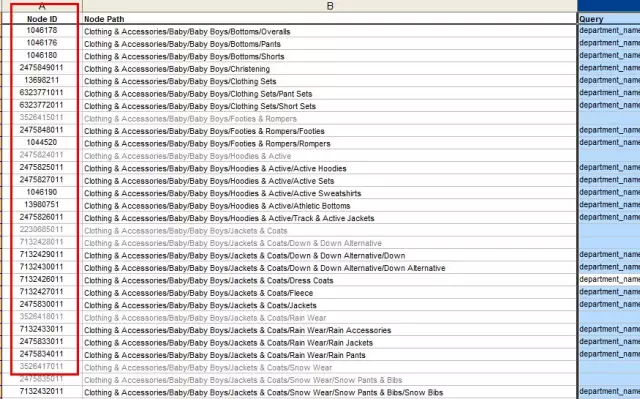640x399 pixels.
Task: Click grayed path ending in Coats/Snow Wear
Action: click(208, 368)
